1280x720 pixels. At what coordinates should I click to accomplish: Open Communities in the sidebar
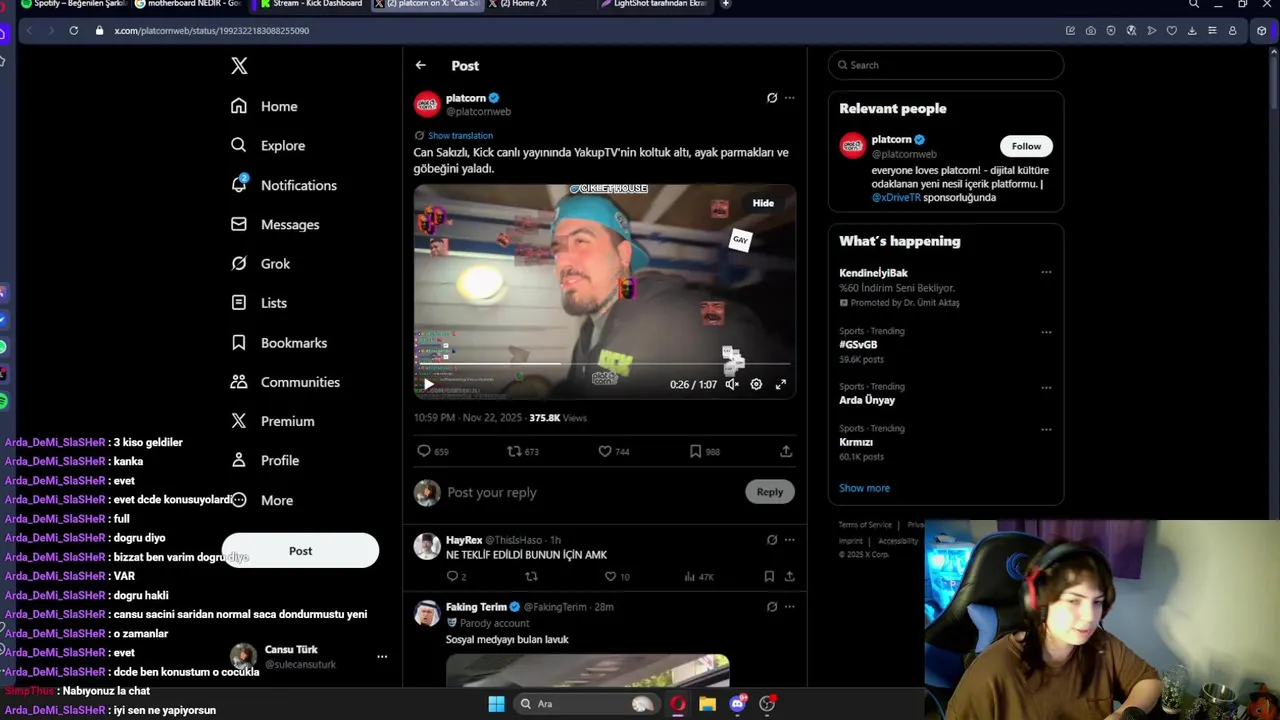click(285, 382)
